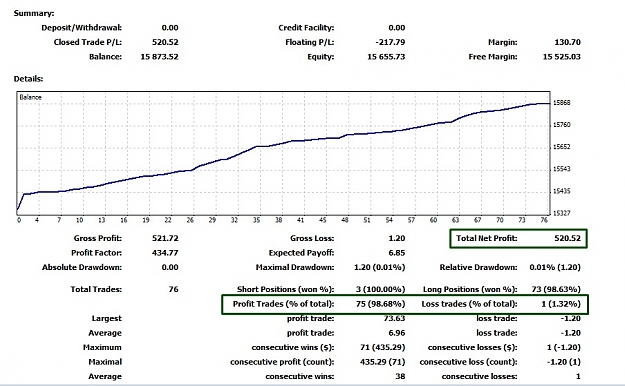625x386 pixels.
Task: Click the Total Trades value 76
Action: (173, 289)
